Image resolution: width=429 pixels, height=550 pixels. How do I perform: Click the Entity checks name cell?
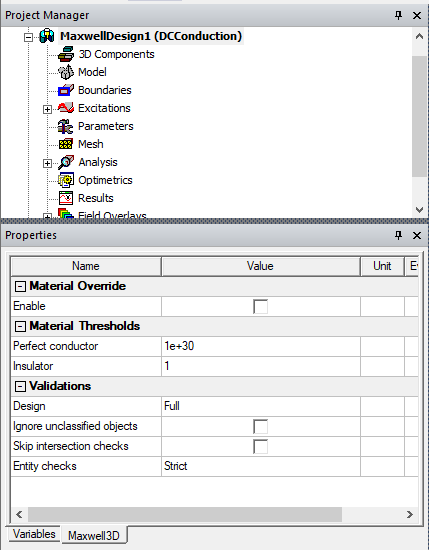[86, 466]
